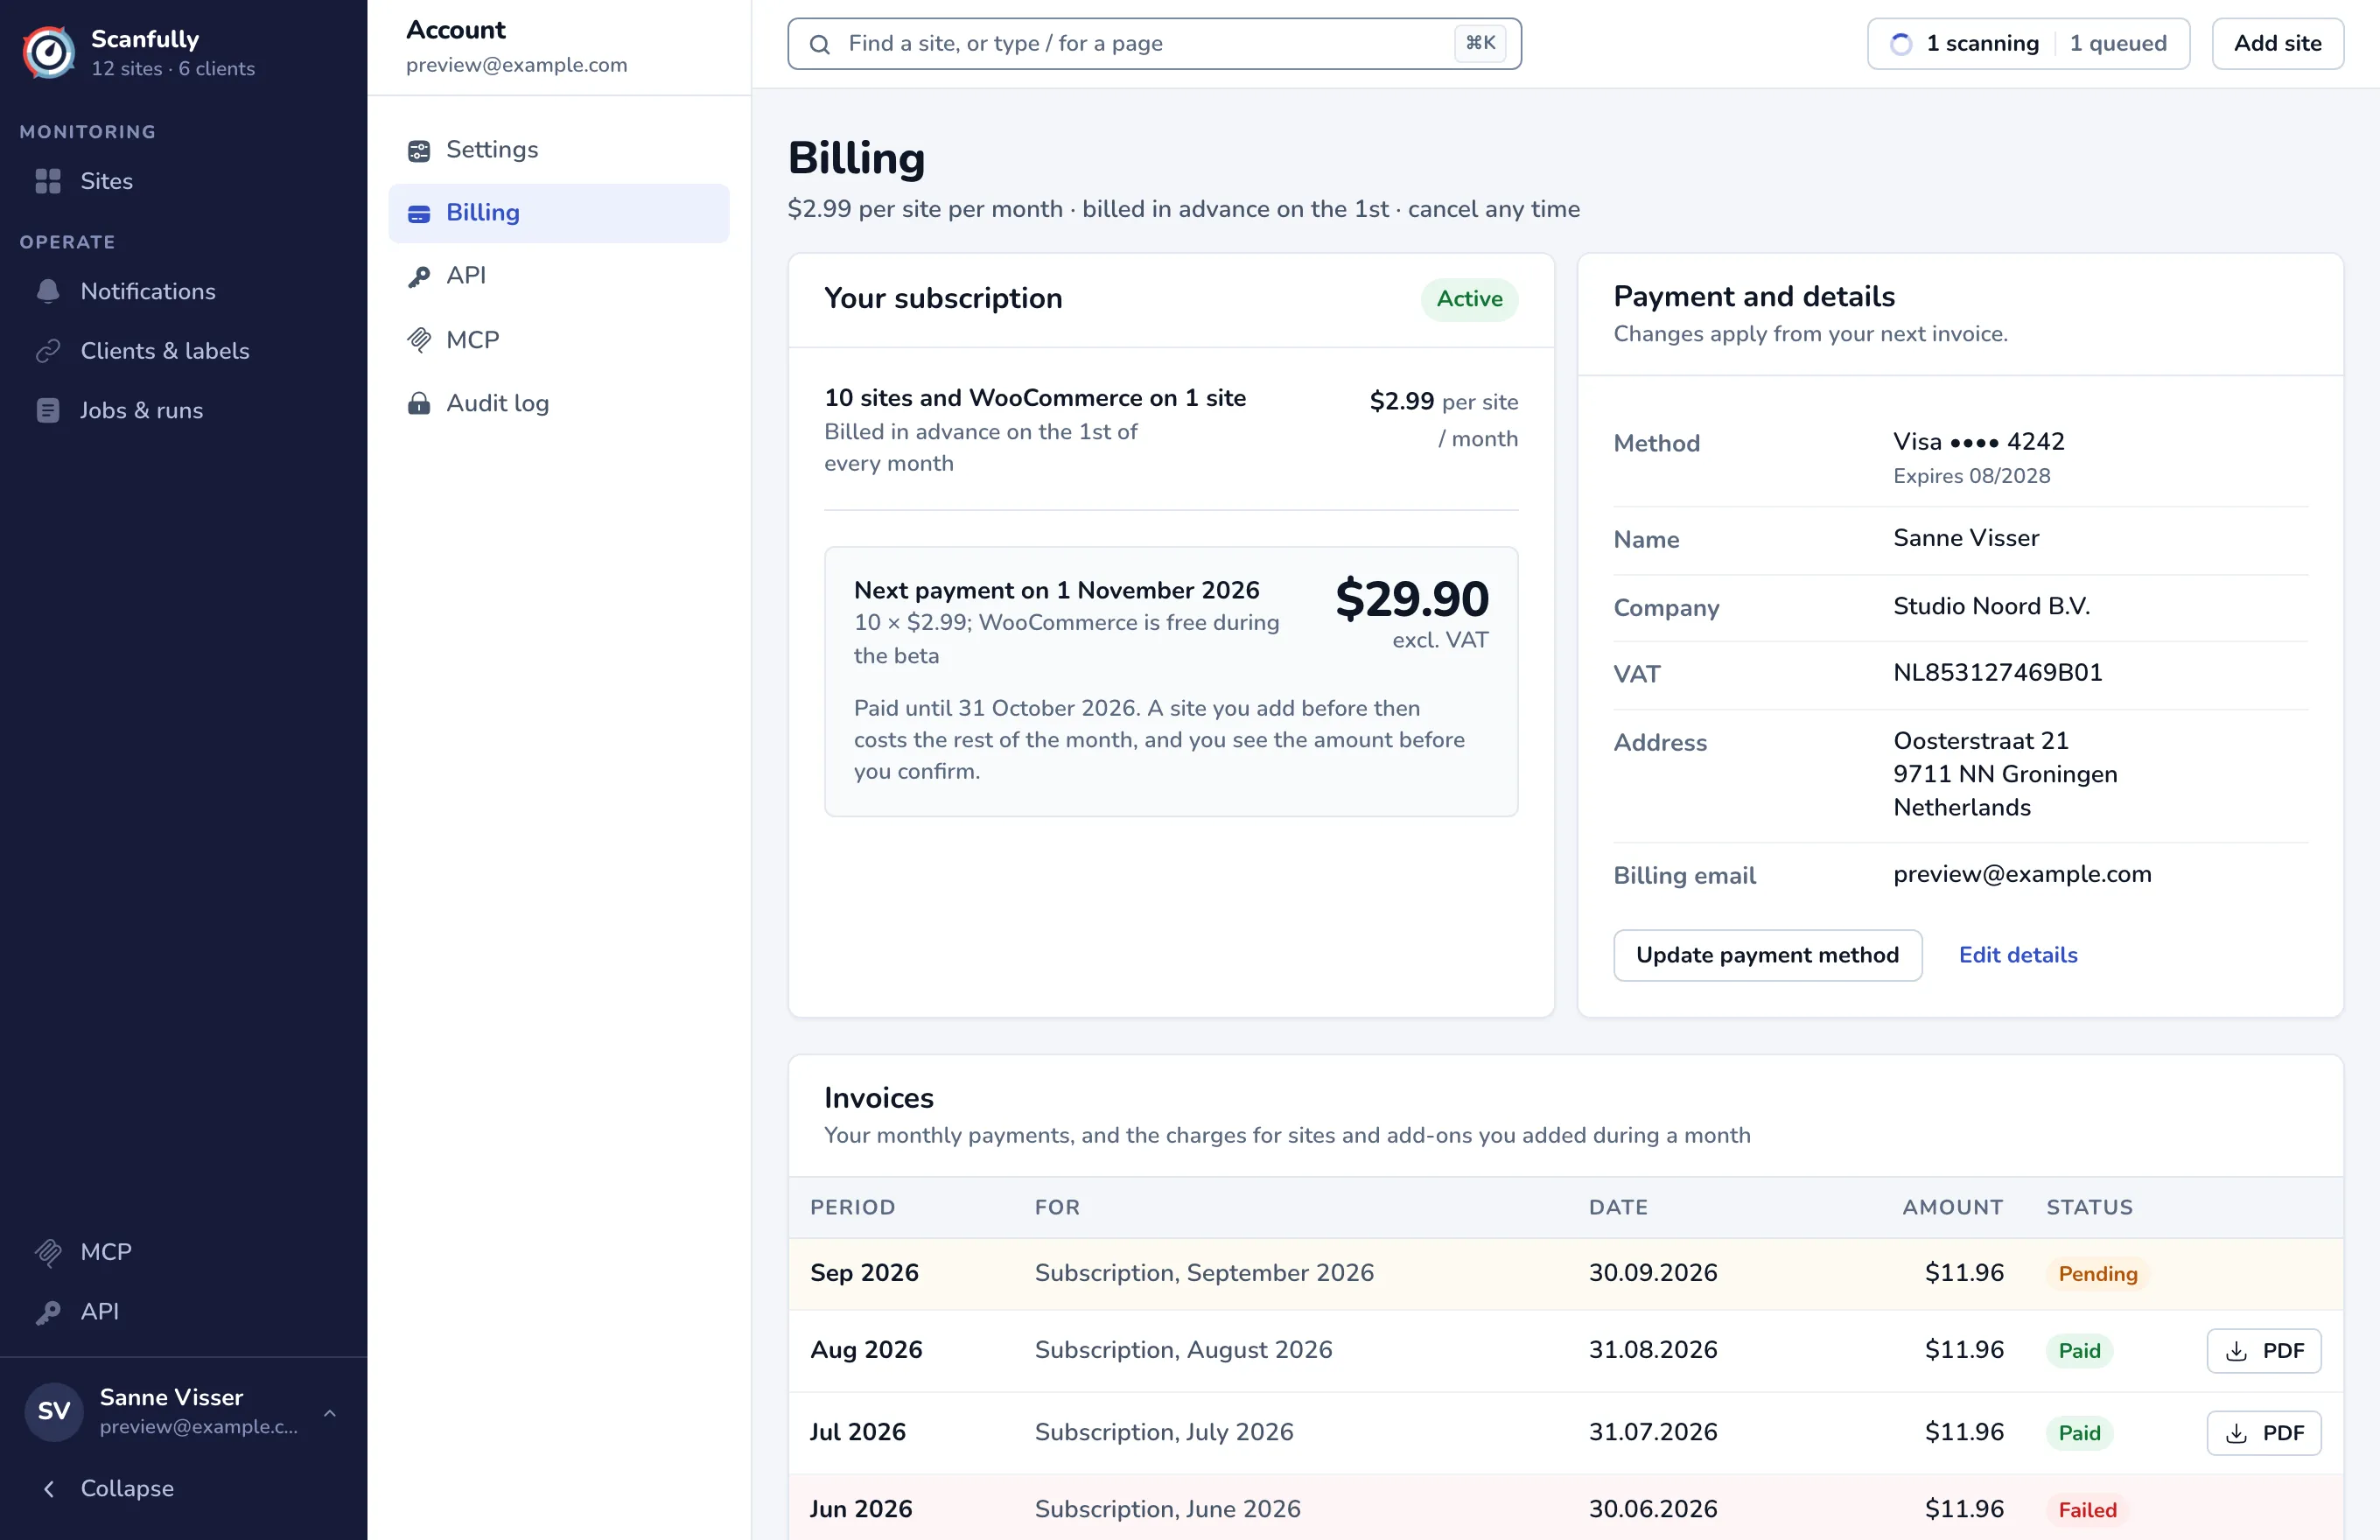2380x1540 pixels.
Task: Click the $29.90 next payment amount
Action: 1411,599
